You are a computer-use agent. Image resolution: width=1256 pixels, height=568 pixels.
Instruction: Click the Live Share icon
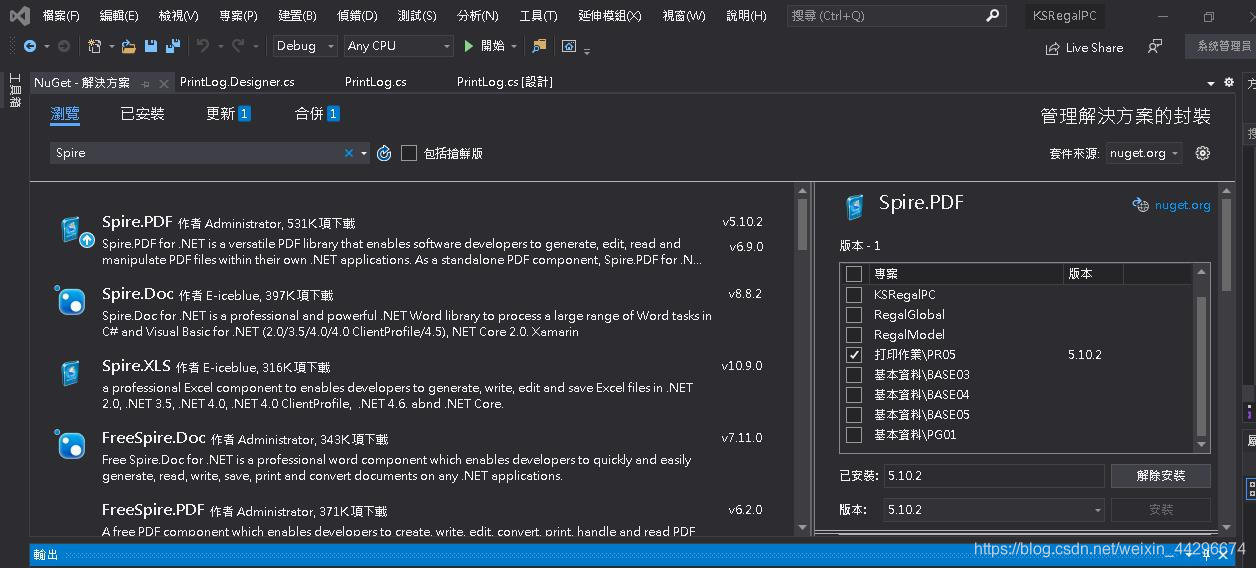[1052, 48]
